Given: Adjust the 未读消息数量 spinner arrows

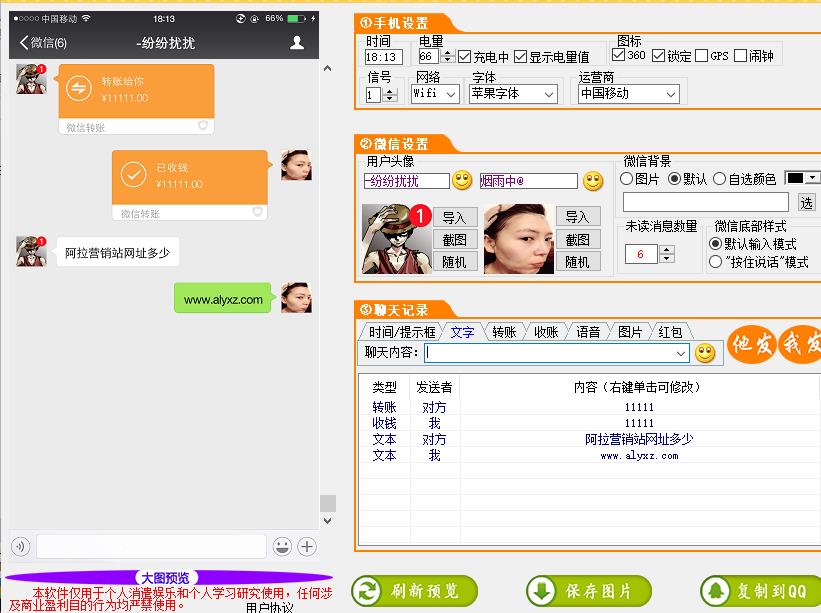Looking at the screenshot, I should [667, 254].
